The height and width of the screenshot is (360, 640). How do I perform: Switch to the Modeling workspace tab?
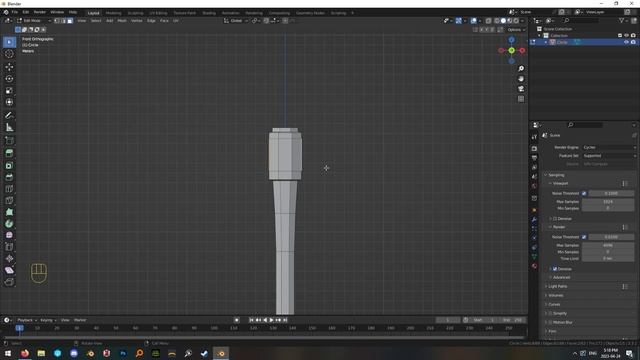tap(113, 13)
